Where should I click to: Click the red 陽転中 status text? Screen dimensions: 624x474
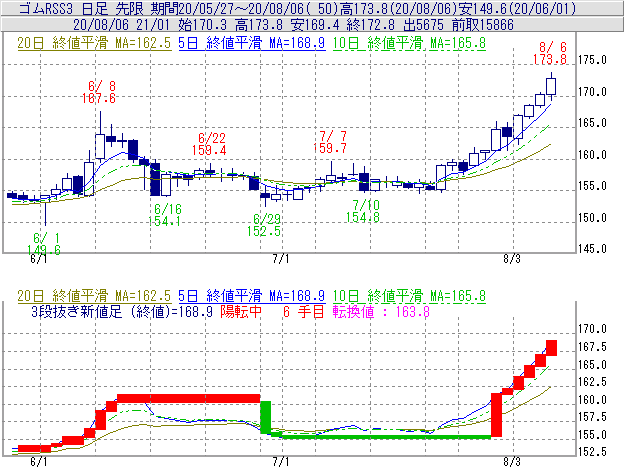click(241, 312)
